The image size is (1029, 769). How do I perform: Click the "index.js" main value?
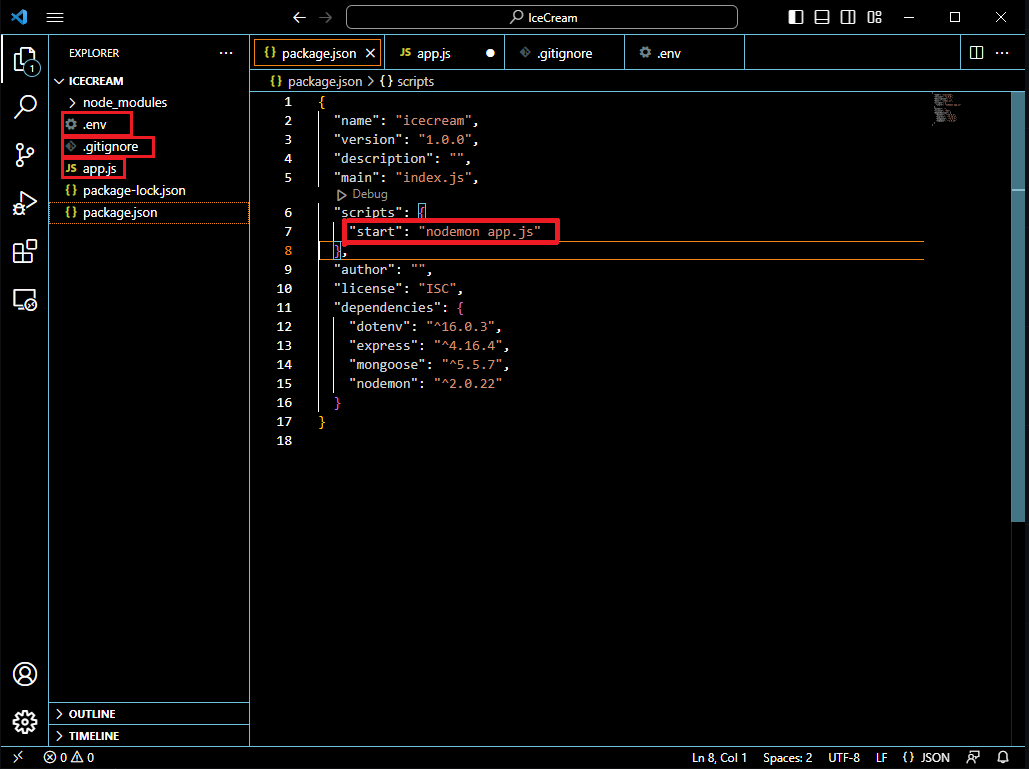(x=434, y=178)
